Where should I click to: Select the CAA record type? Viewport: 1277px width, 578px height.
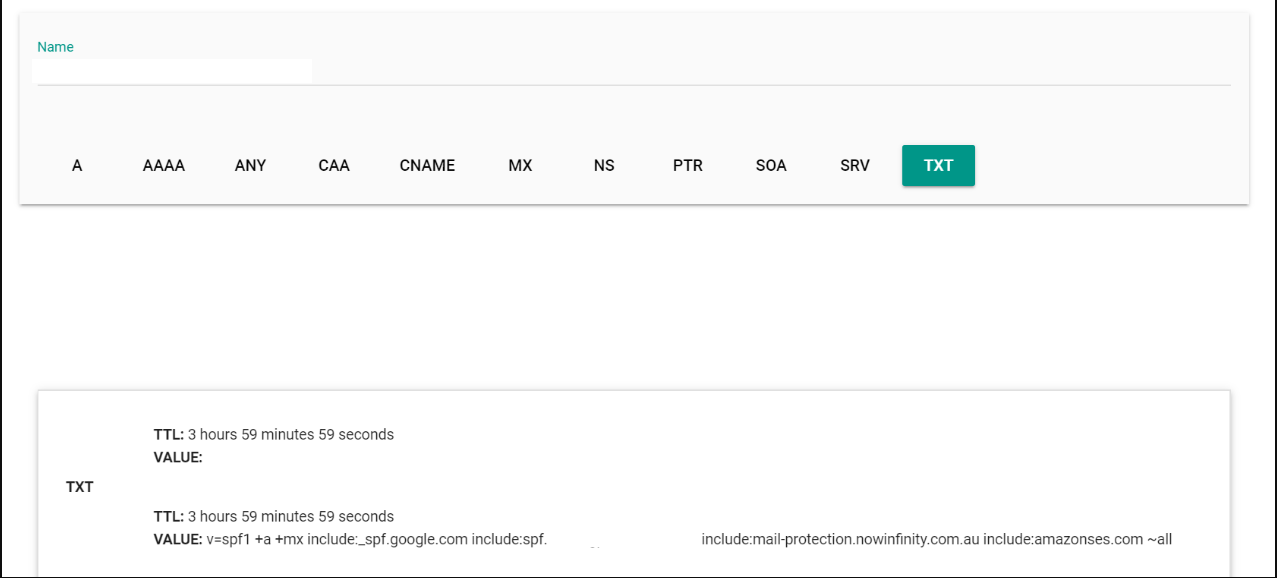(x=333, y=165)
